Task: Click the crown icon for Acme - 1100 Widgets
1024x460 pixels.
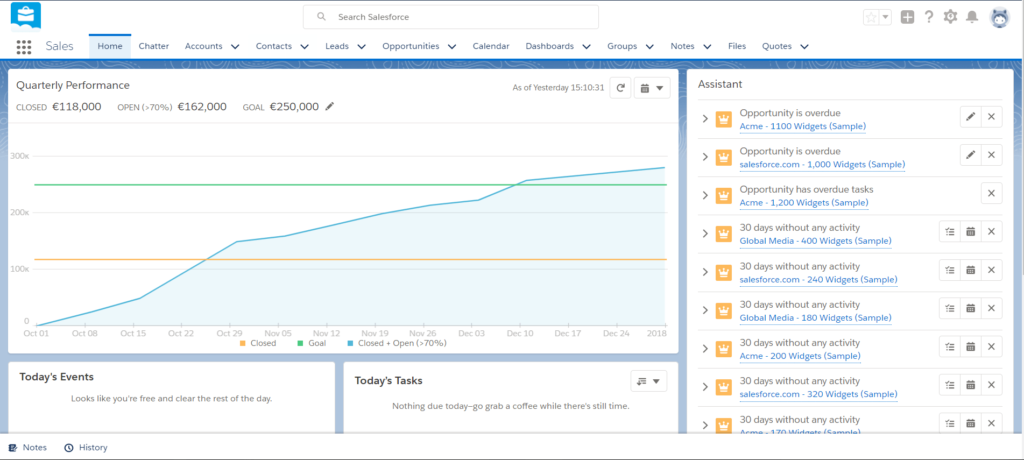Action: pyautogui.click(x=723, y=119)
